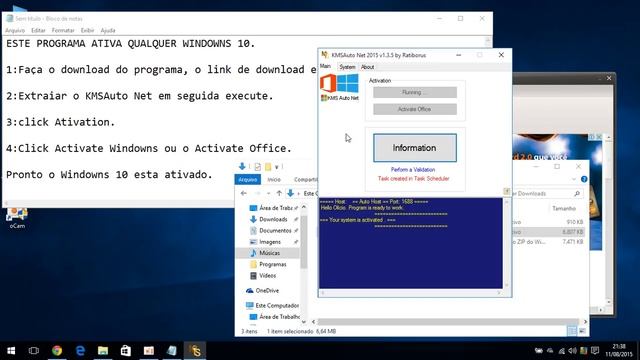Open the Editar menu in Notepad
Image resolution: width=640 pixels, height=360 pixels.
[38, 30]
